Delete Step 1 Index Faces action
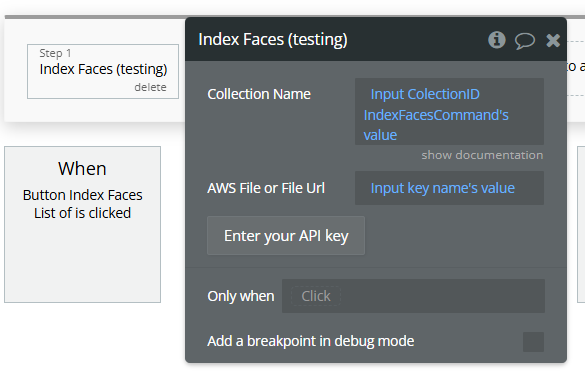585x392 pixels. coord(150,87)
